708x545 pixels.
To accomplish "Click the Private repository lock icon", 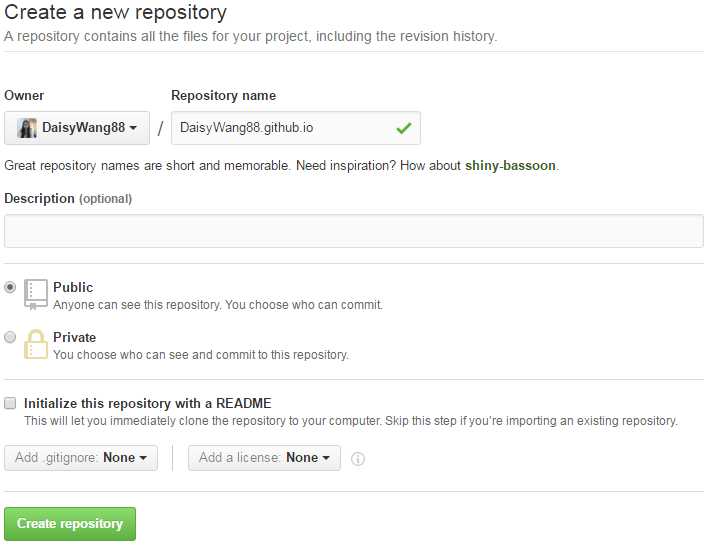I will [36, 345].
